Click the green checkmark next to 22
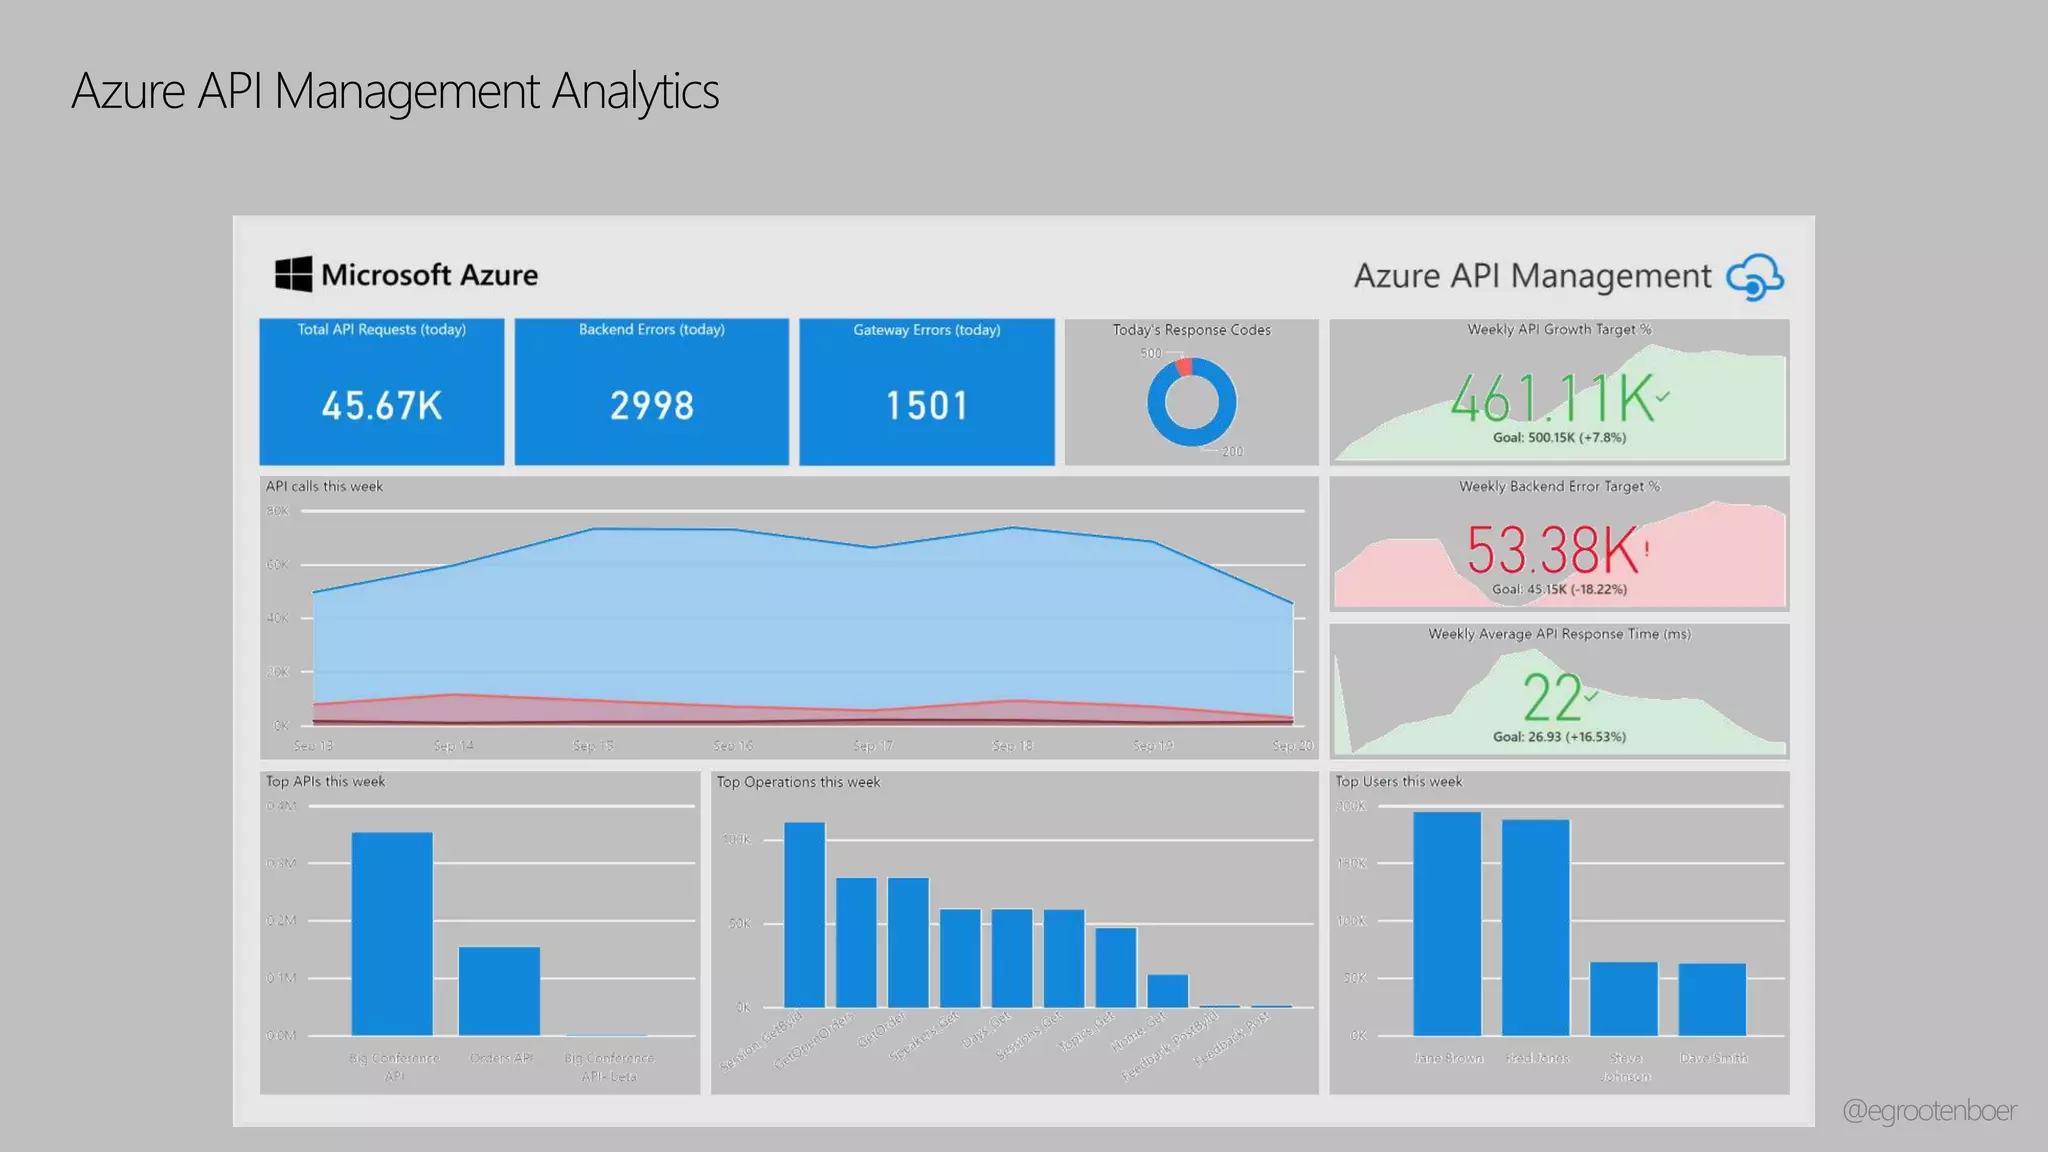The width and height of the screenshot is (2048, 1152). (x=1591, y=696)
